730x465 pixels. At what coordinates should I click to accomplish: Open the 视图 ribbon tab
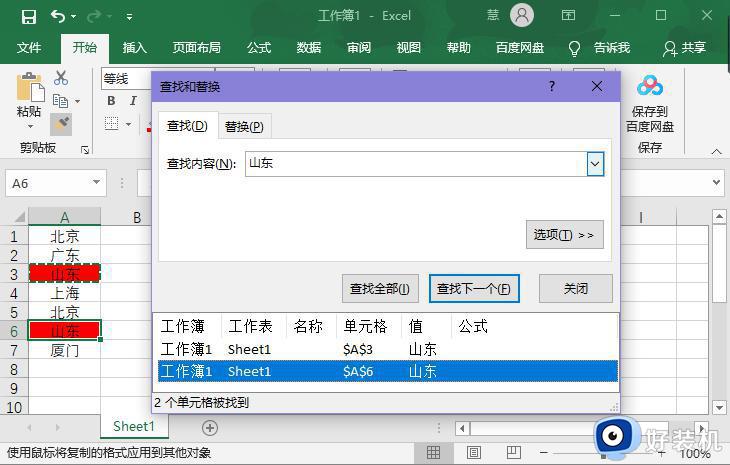click(x=408, y=47)
